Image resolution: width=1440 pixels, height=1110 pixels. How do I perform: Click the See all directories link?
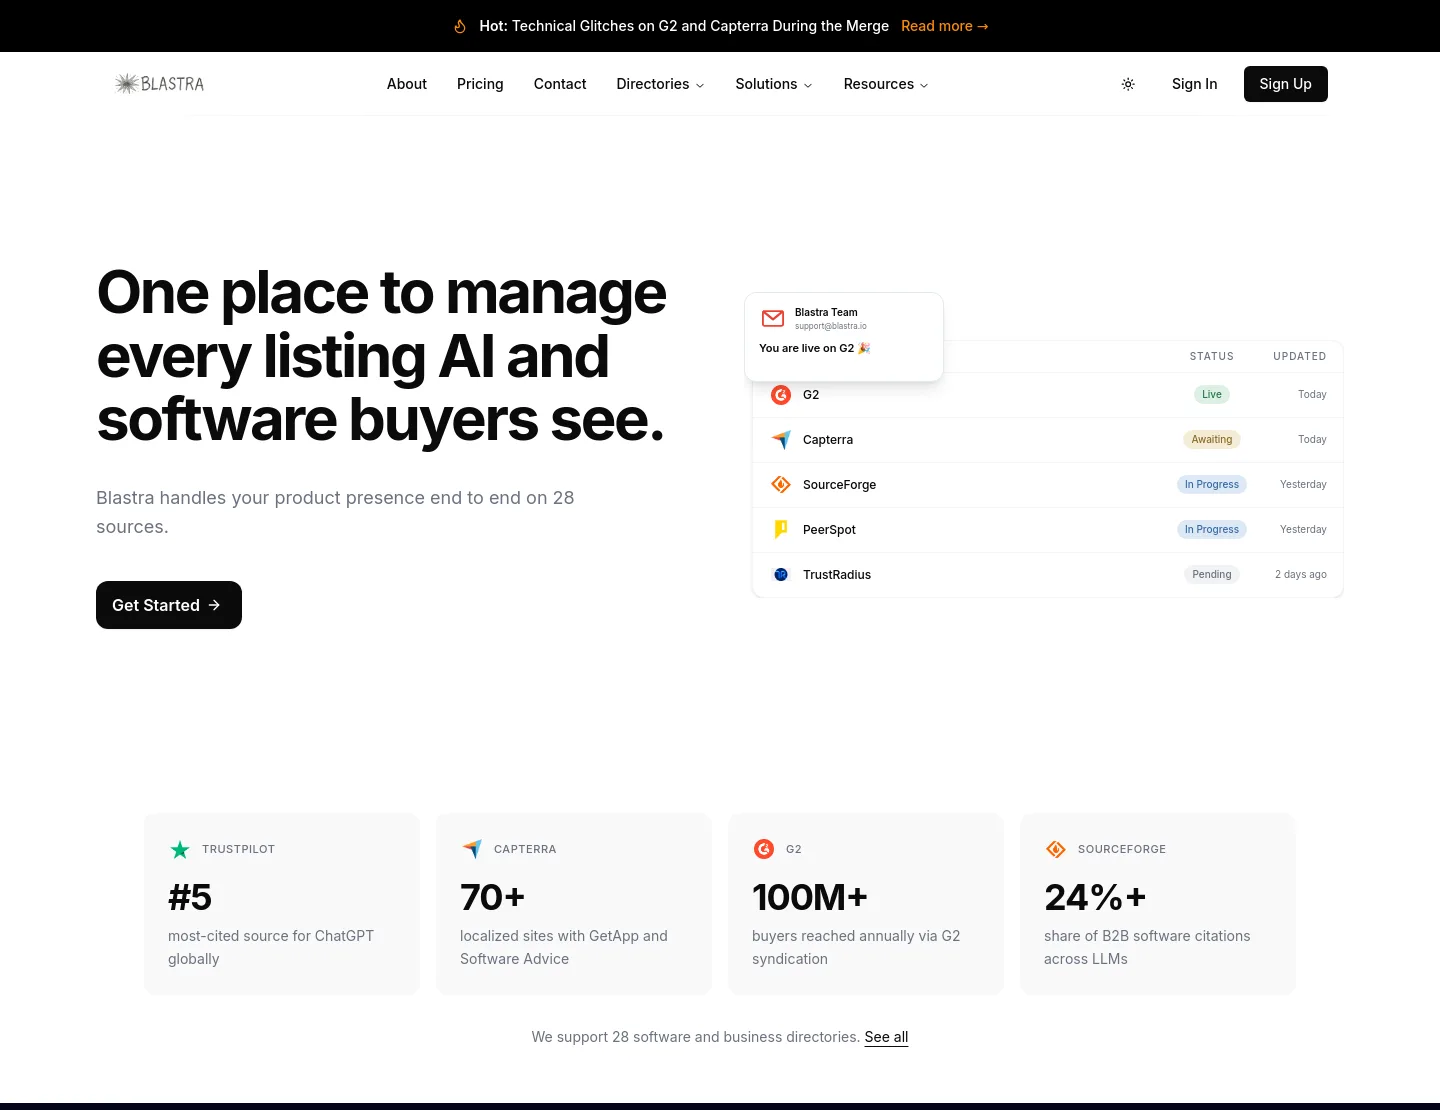pyautogui.click(x=886, y=1037)
